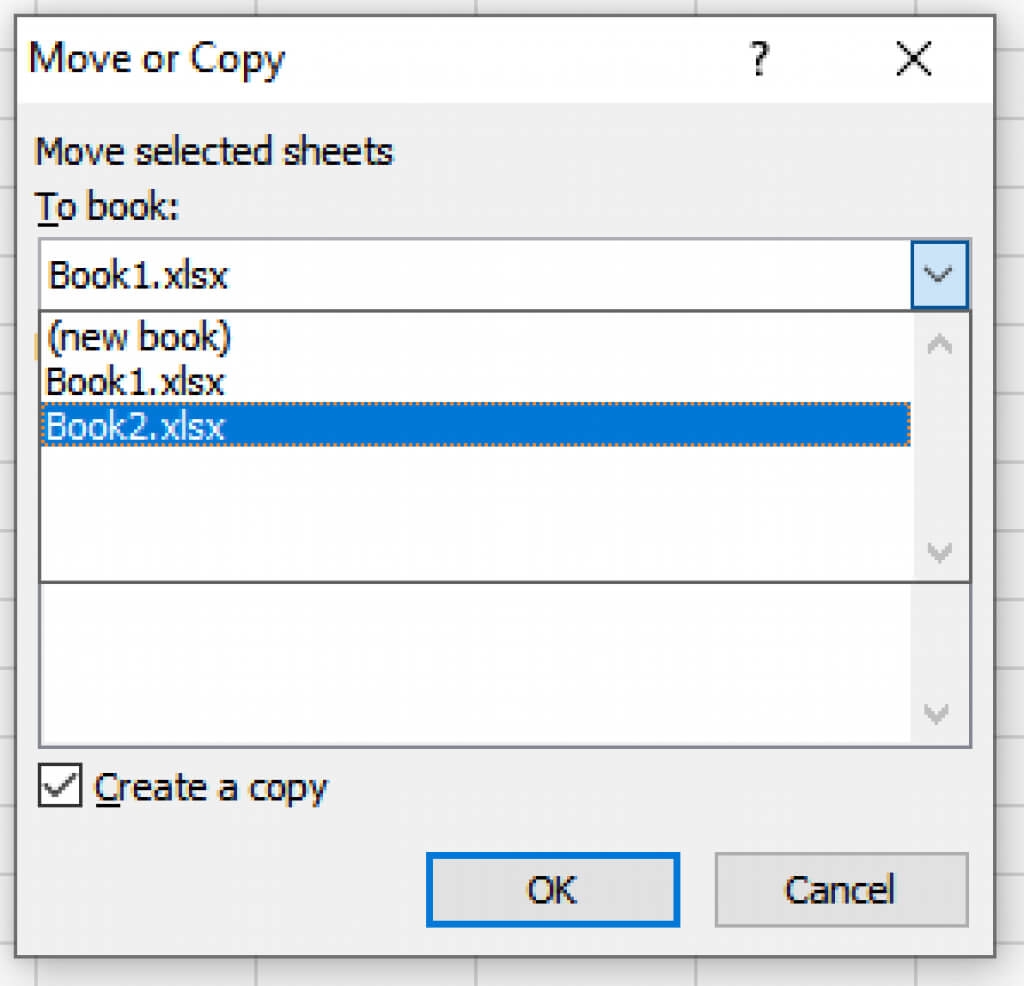Choose Book1.xlsx in the dropdown list
This screenshot has width=1024, height=986.
[136, 382]
